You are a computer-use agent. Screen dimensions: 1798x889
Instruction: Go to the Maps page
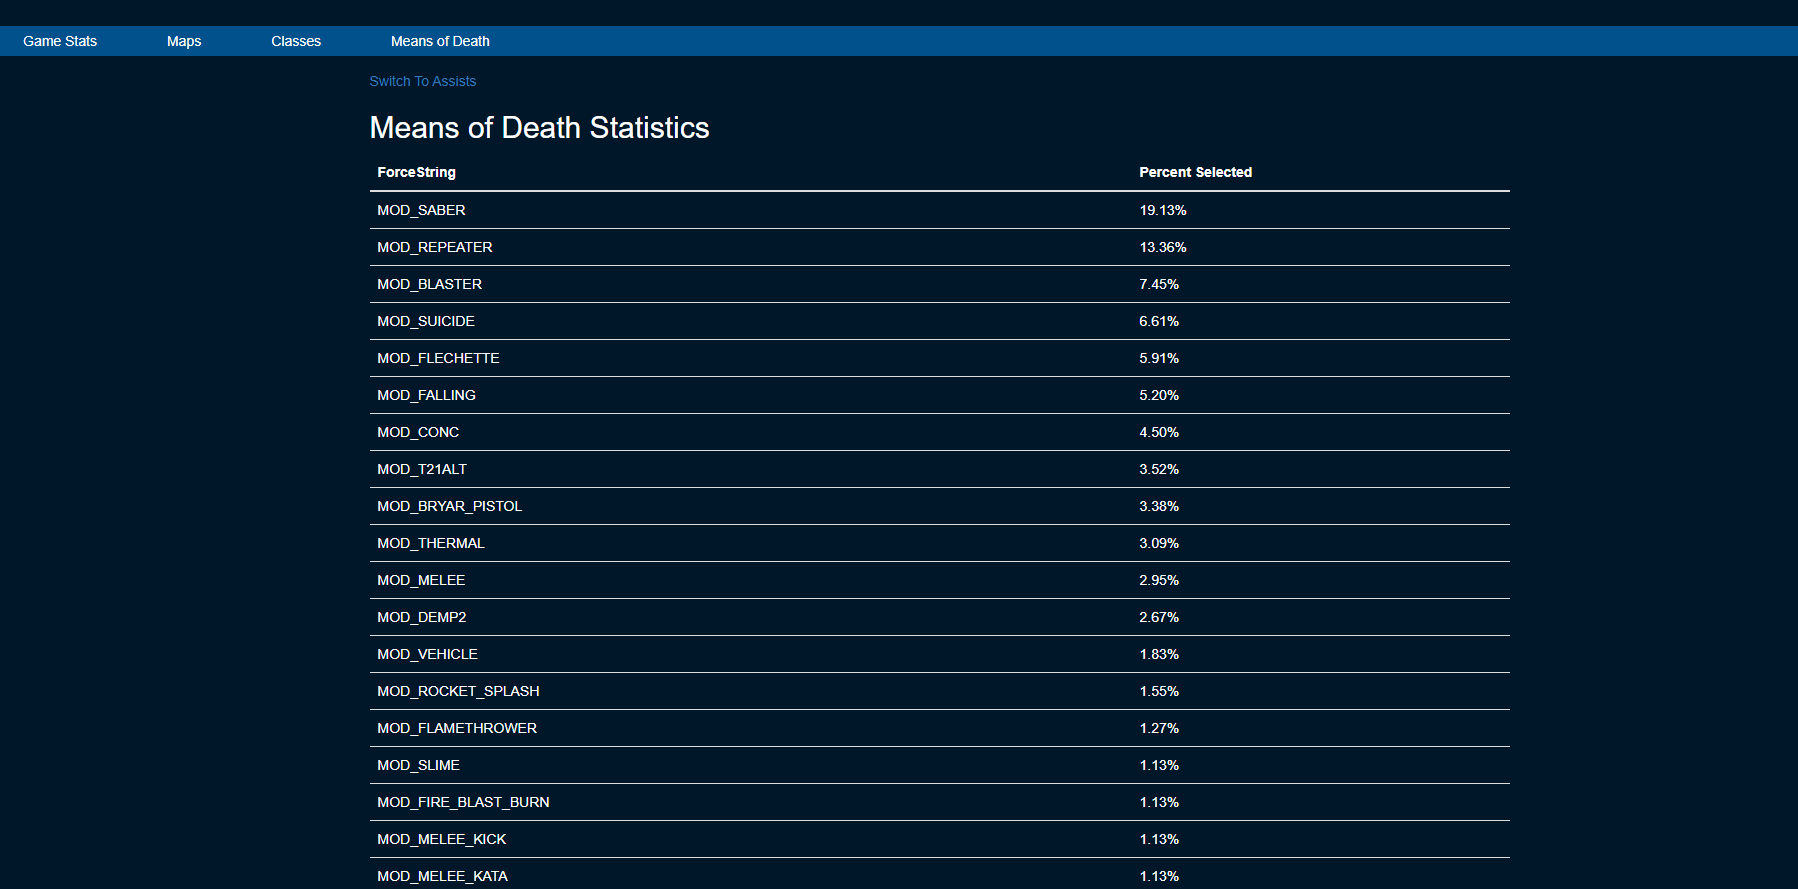click(184, 41)
